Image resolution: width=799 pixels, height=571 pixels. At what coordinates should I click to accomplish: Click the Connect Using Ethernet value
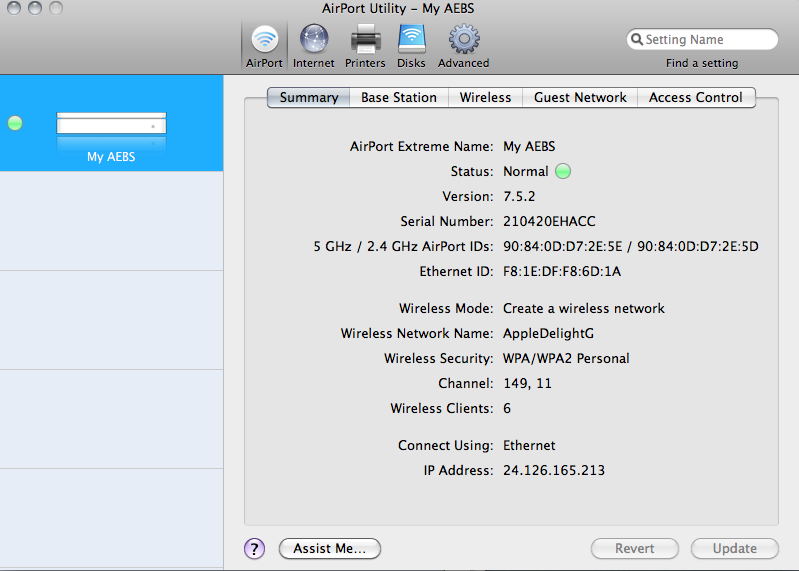coord(529,446)
